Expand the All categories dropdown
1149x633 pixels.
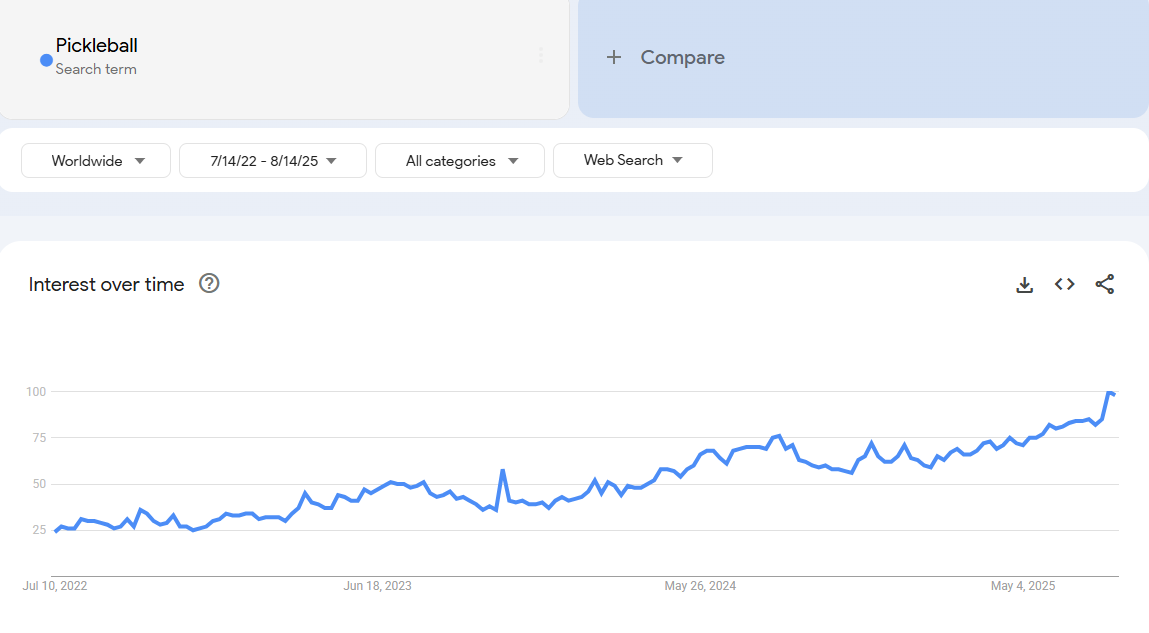click(460, 161)
